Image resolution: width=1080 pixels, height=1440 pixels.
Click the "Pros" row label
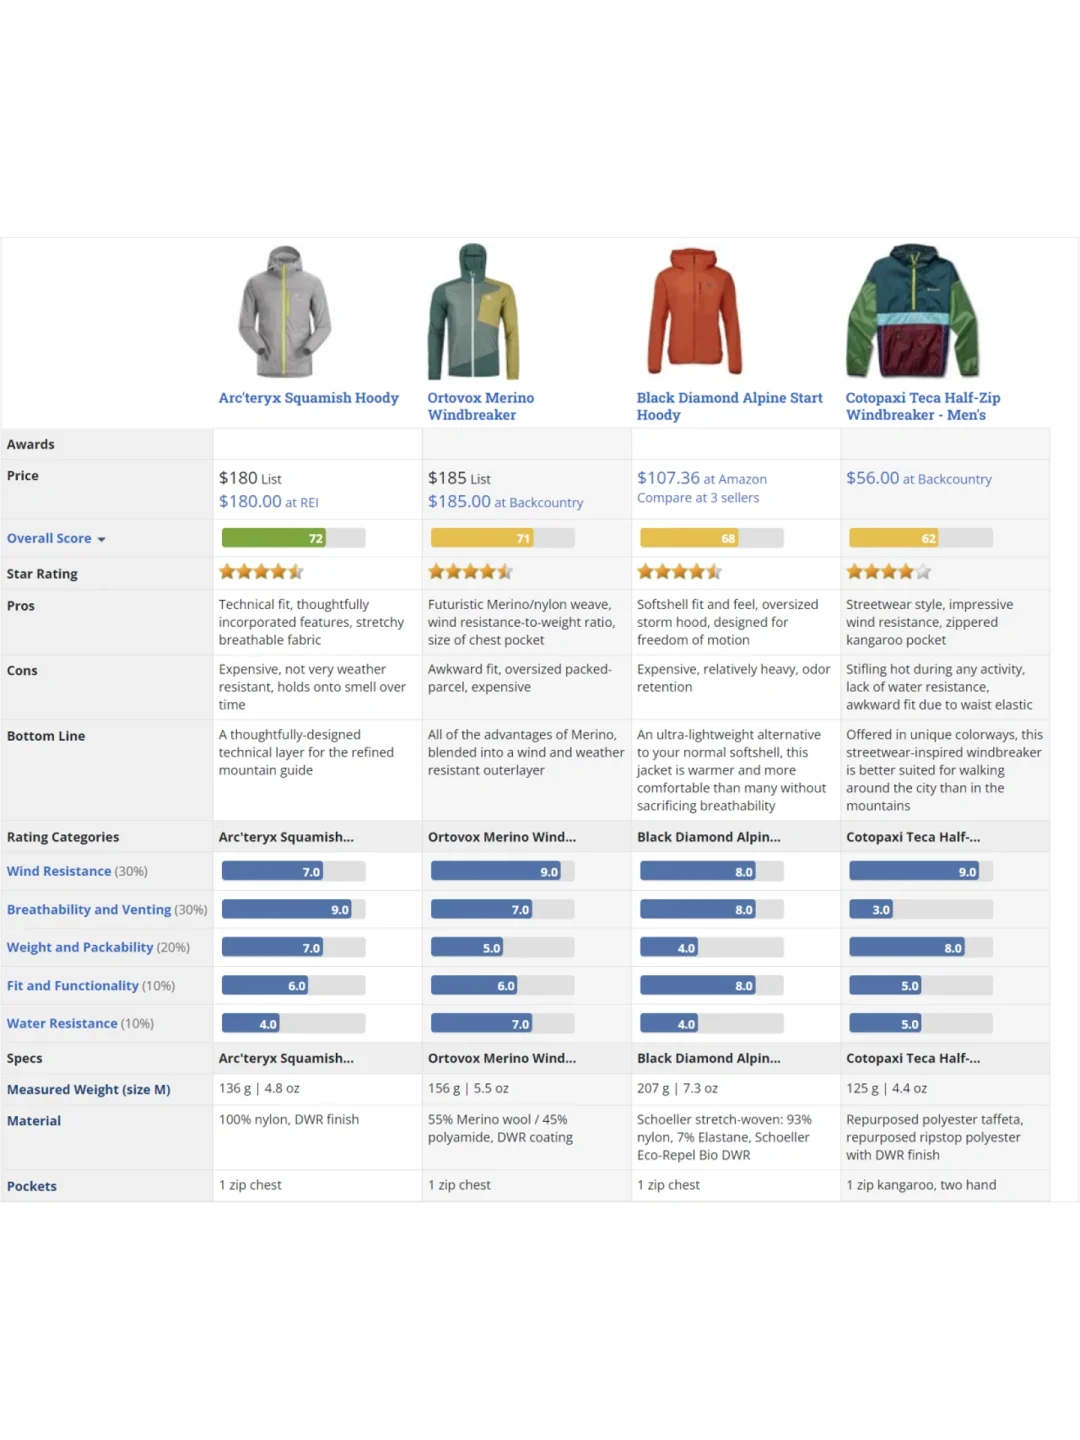[20, 606]
